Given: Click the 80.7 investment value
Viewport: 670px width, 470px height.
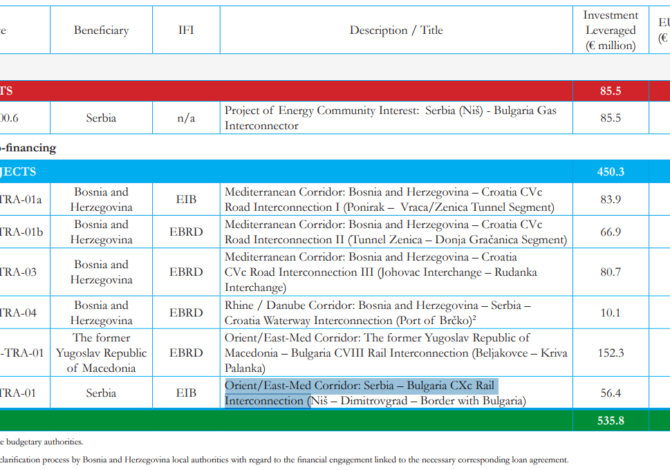Looking at the screenshot, I should coord(610,272).
